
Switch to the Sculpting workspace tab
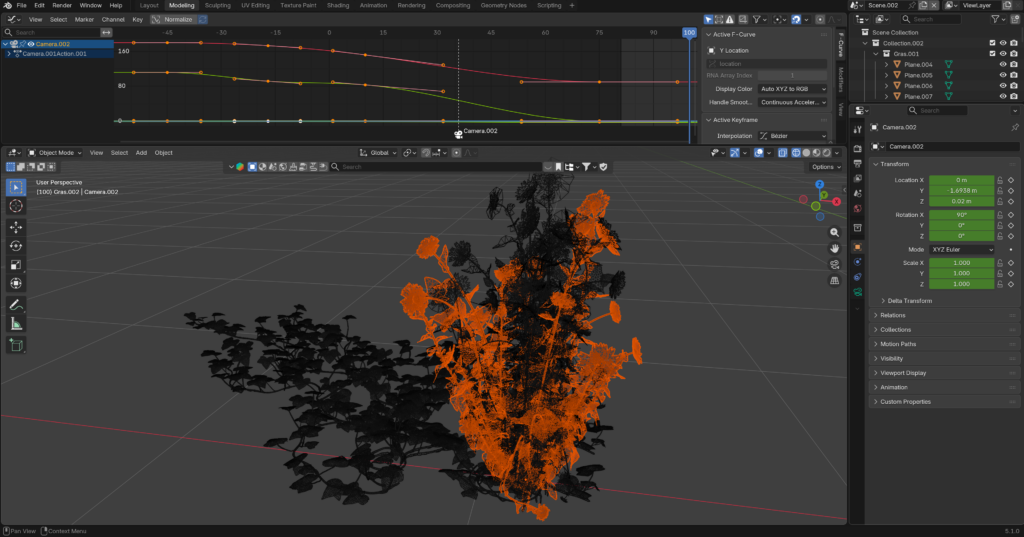coord(217,5)
